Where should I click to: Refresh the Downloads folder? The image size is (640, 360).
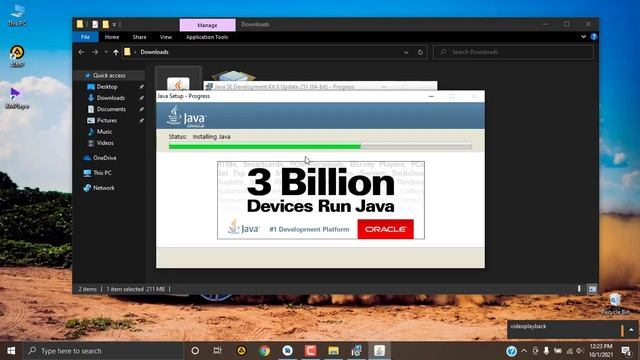420,52
